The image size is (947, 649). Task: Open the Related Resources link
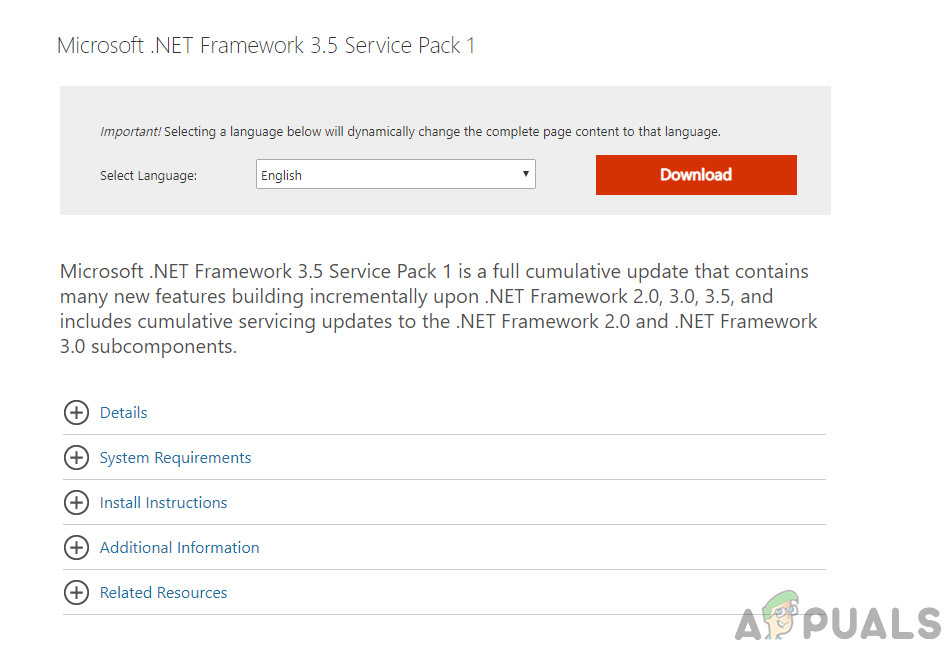(x=163, y=593)
